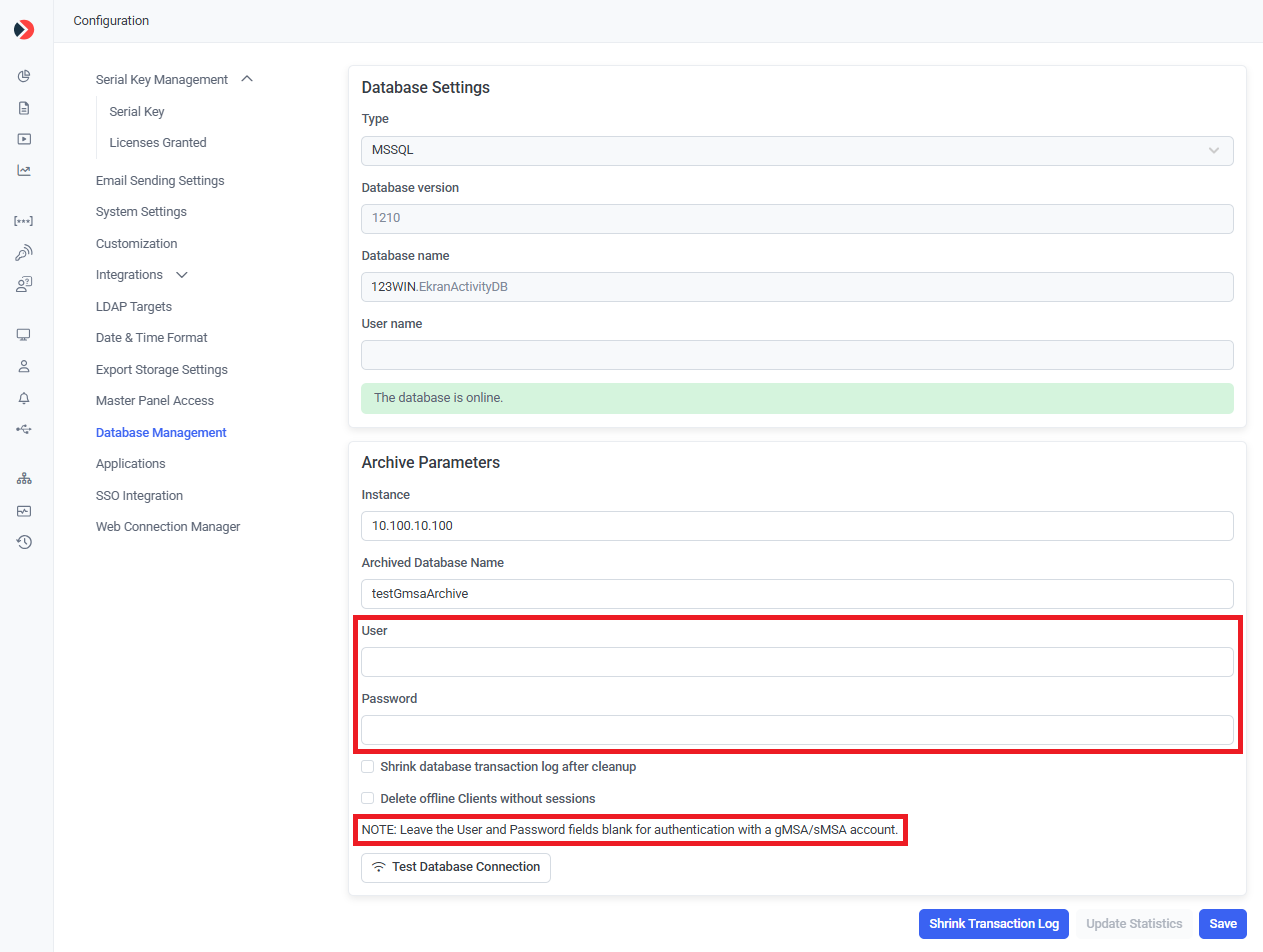Expand the Integrations menu section
The width and height of the screenshot is (1263, 952).
181,275
